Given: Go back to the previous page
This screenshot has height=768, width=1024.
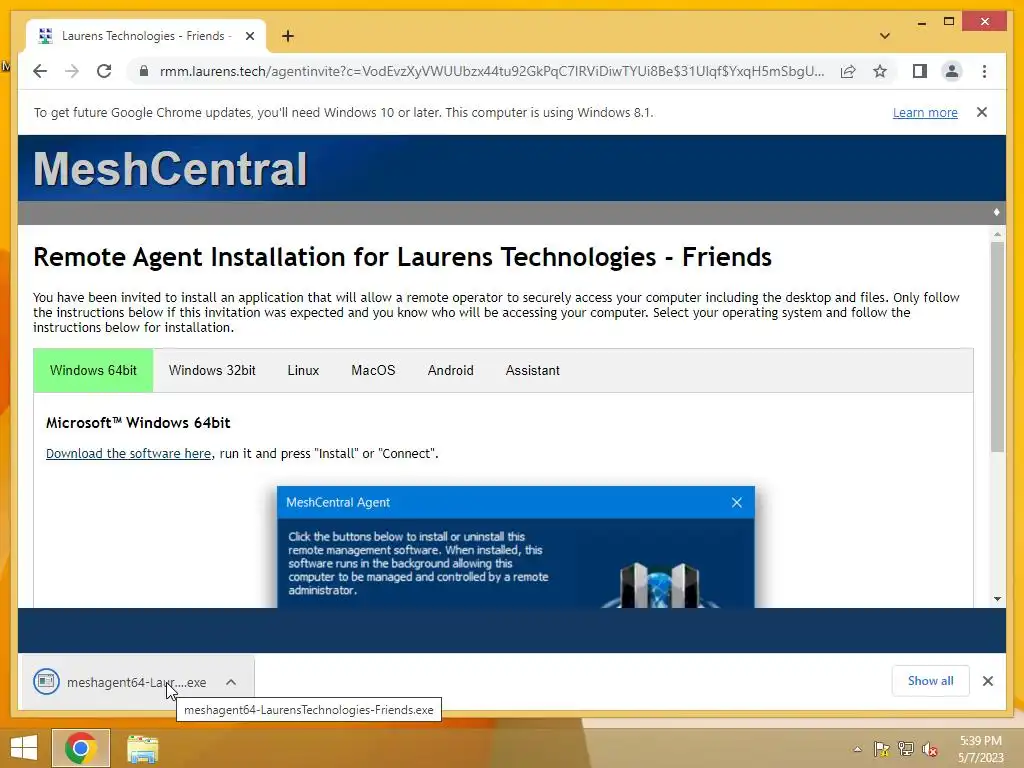Looking at the screenshot, I should (40, 71).
